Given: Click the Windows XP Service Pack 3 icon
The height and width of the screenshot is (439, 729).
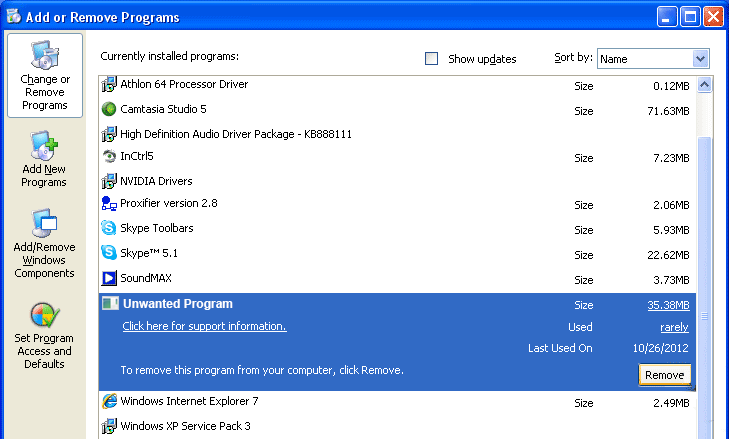Looking at the screenshot, I should 109,426.
